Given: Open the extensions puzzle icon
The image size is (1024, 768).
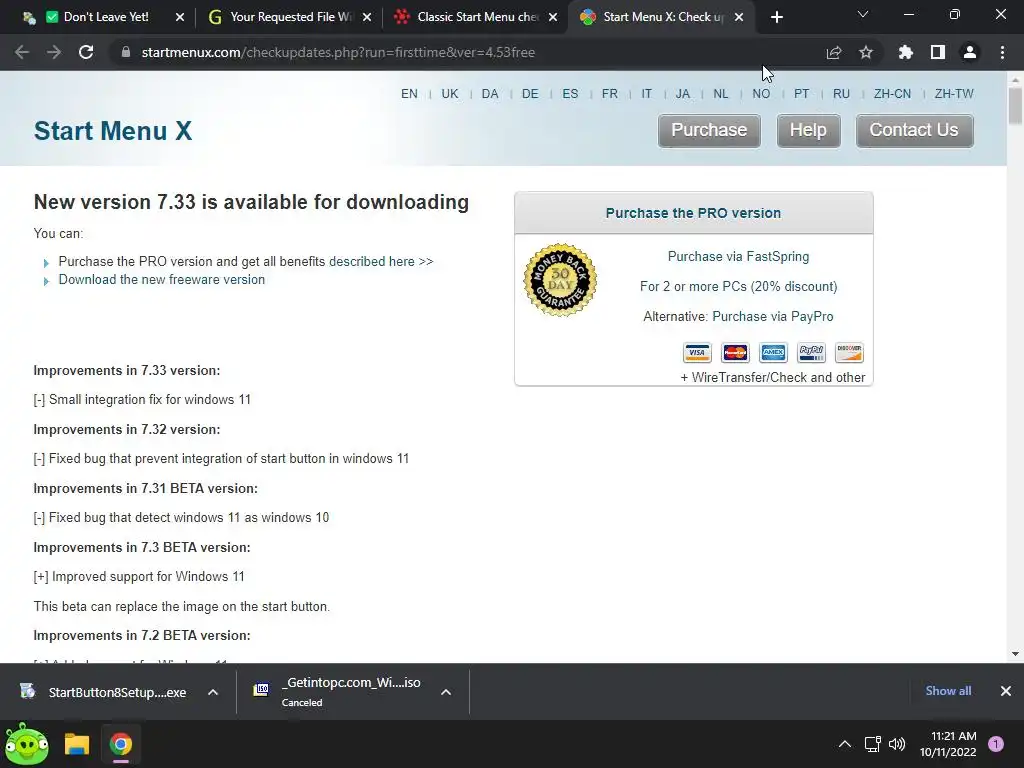Looking at the screenshot, I should click(905, 52).
